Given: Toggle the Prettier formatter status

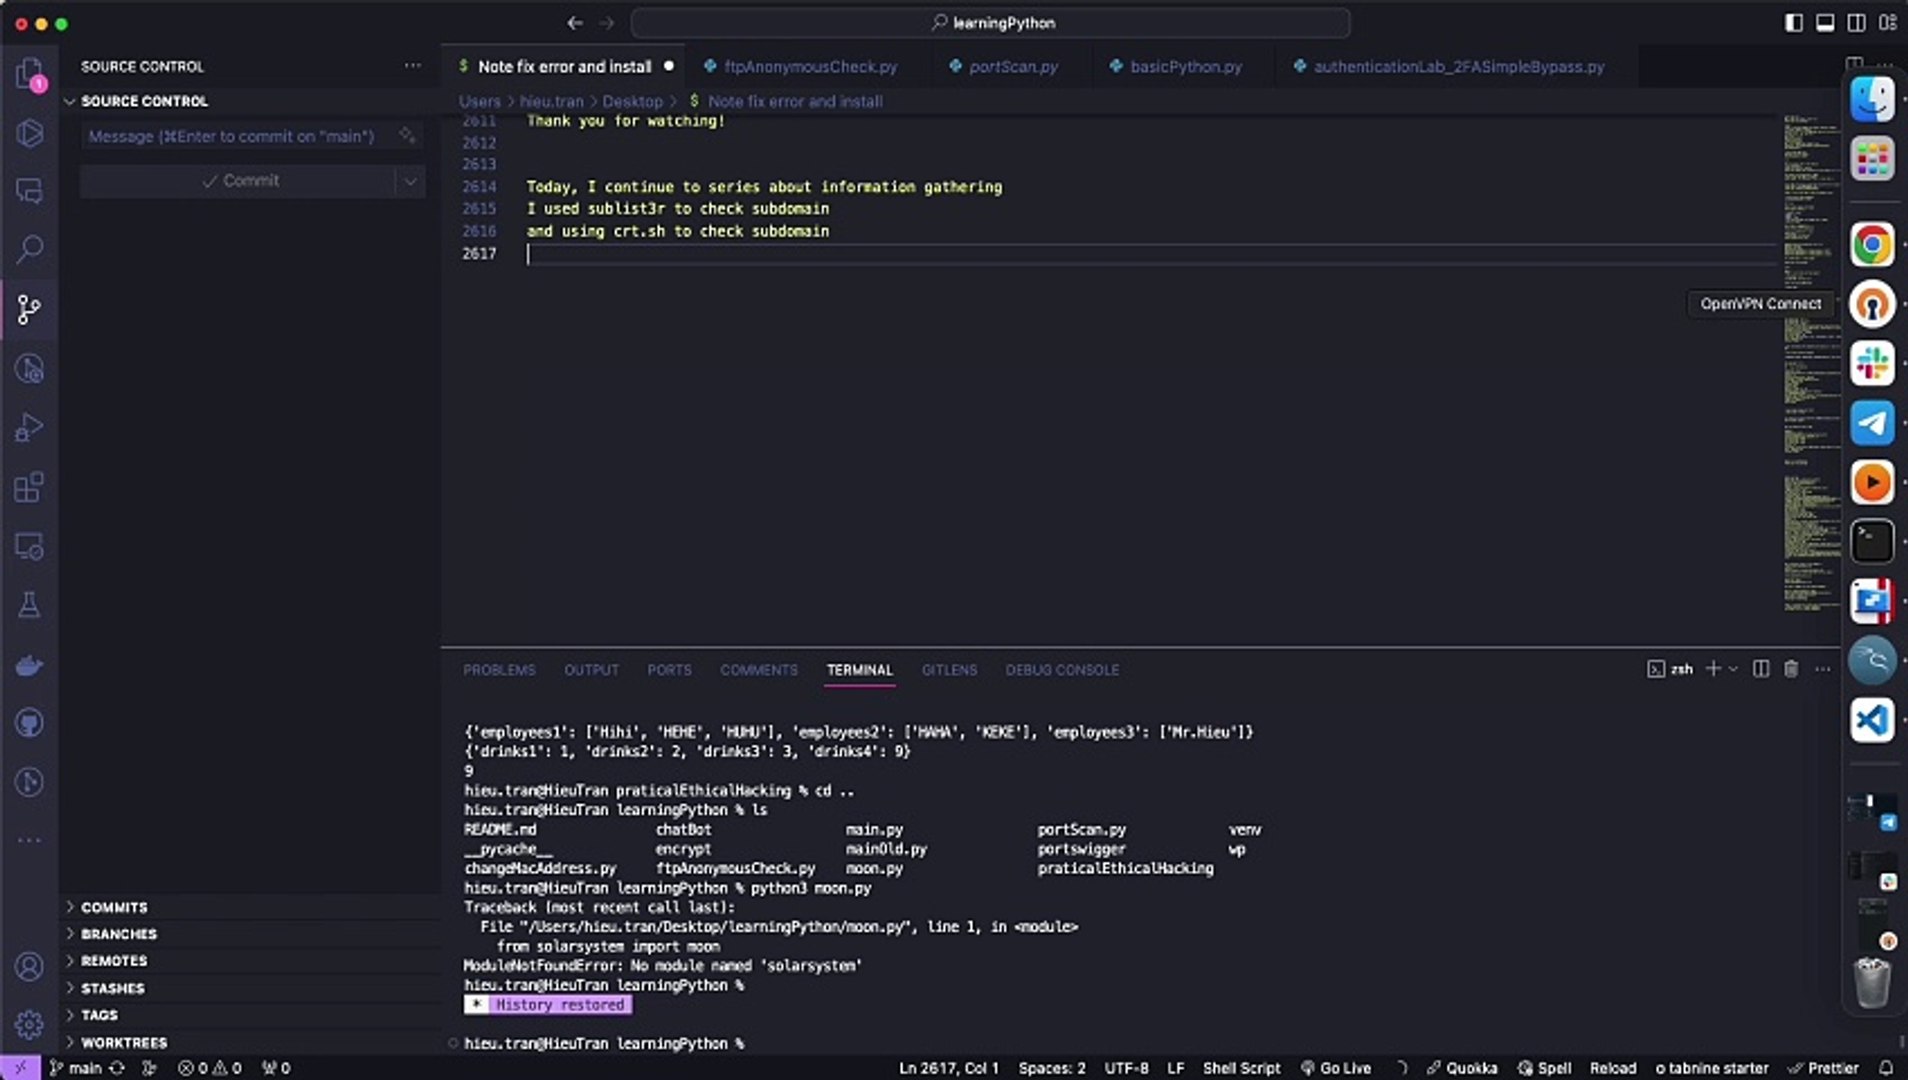Looking at the screenshot, I should [x=1827, y=1067].
